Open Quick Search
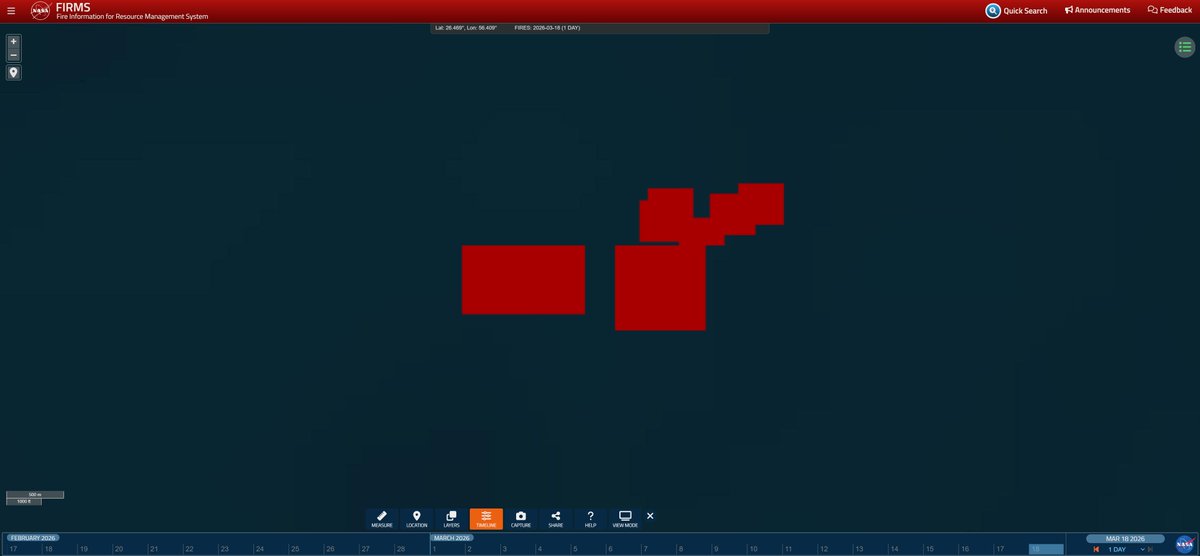The width and height of the screenshot is (1200, 556). coord(1016,10)
